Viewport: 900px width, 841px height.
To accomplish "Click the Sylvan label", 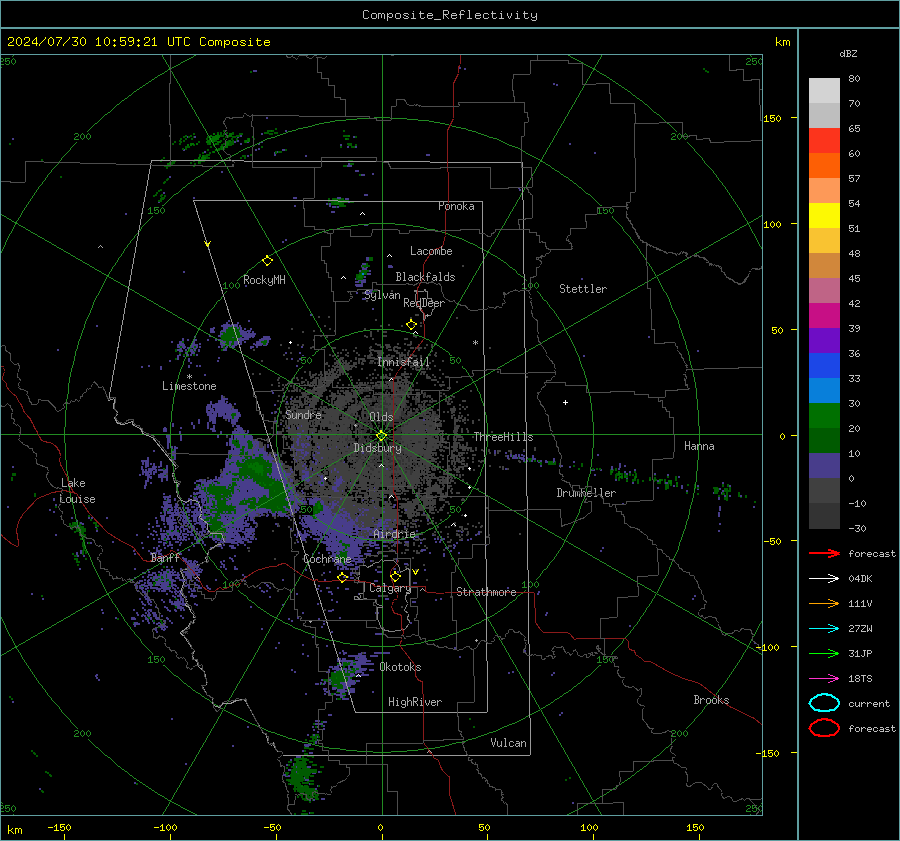I will point(382,295).
